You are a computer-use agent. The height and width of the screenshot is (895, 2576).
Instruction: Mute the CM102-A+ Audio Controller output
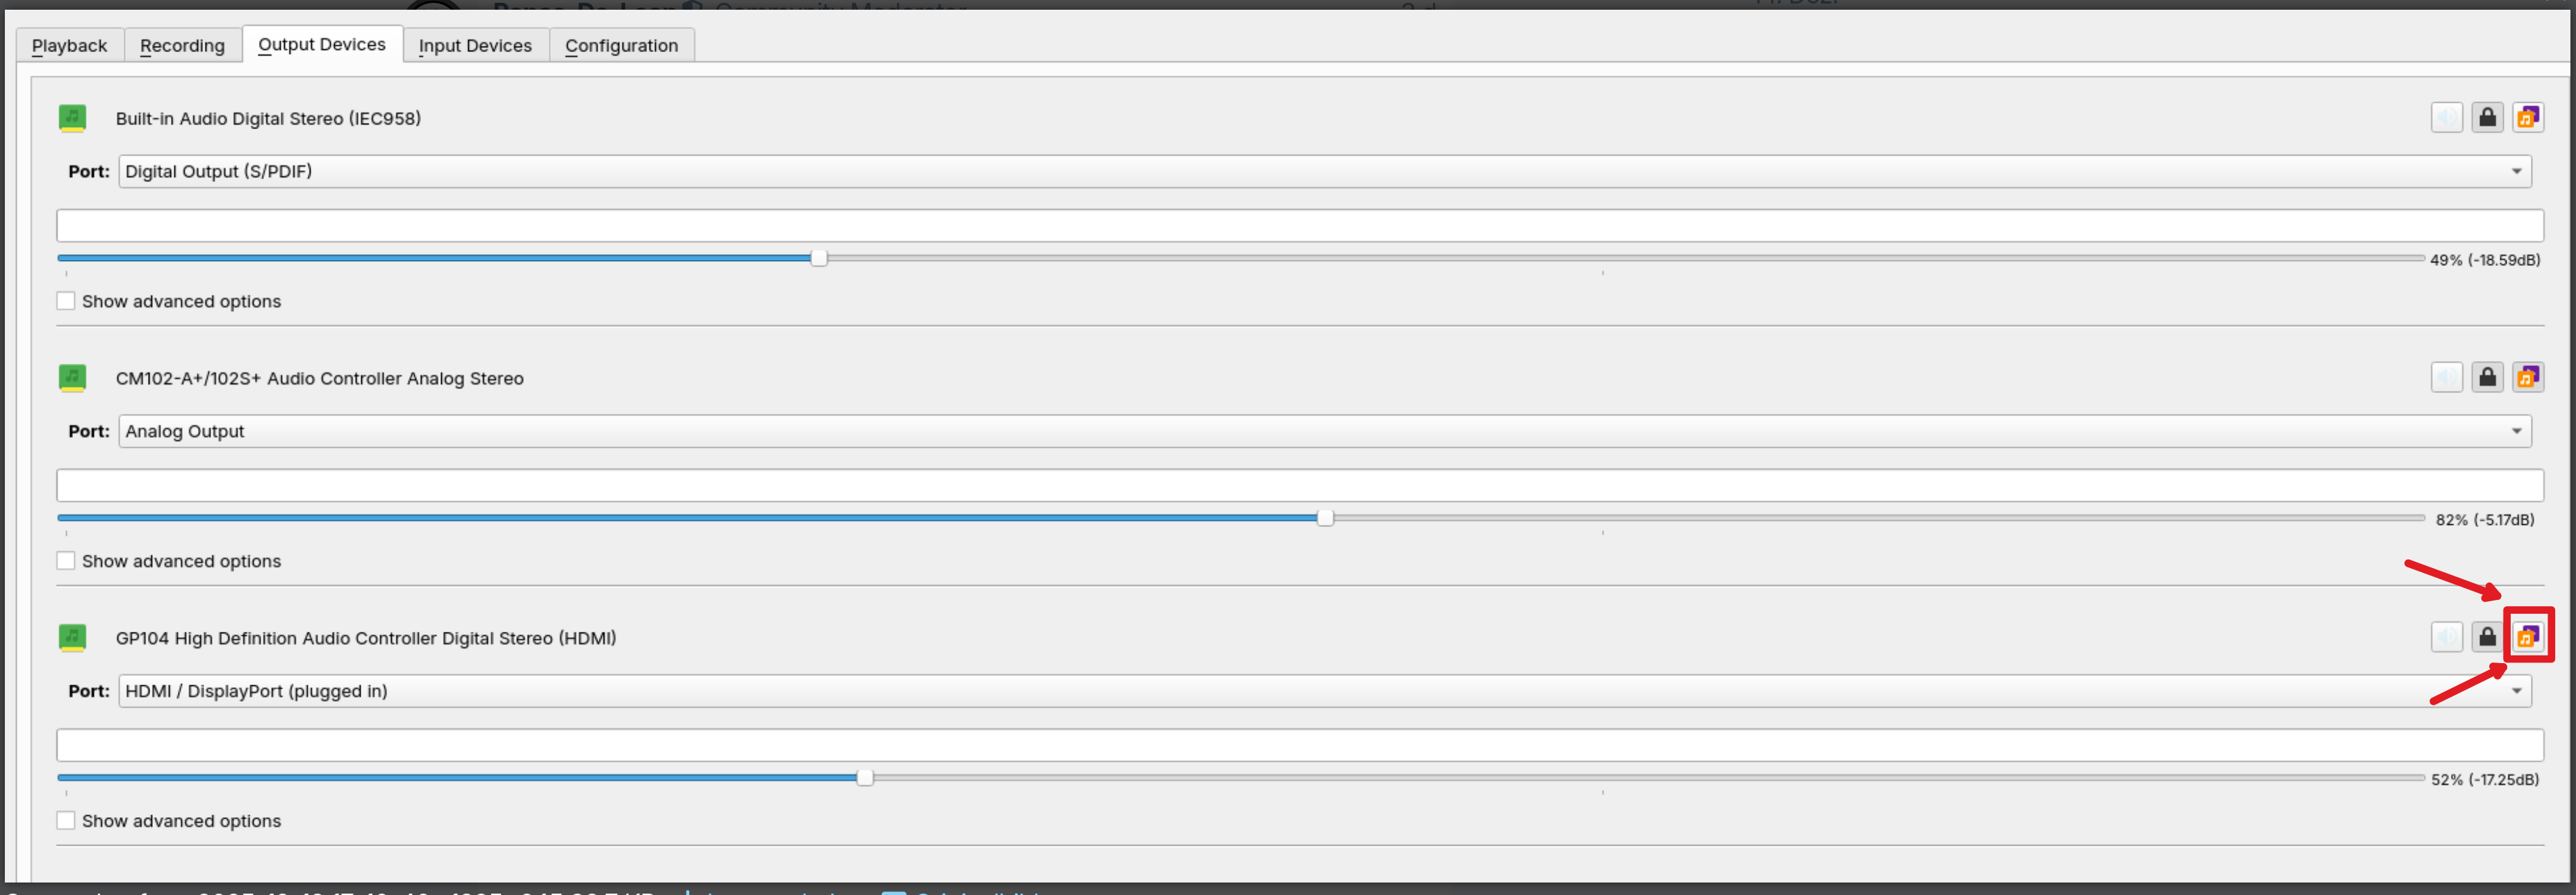(x=2446, y=378)
